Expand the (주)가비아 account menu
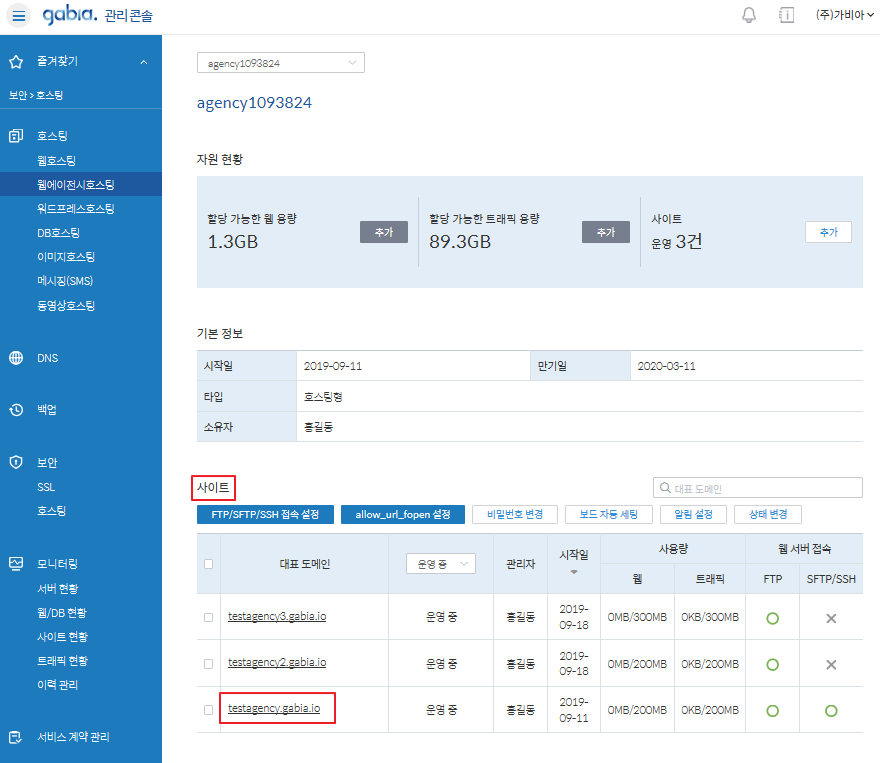 coord(844,16)
